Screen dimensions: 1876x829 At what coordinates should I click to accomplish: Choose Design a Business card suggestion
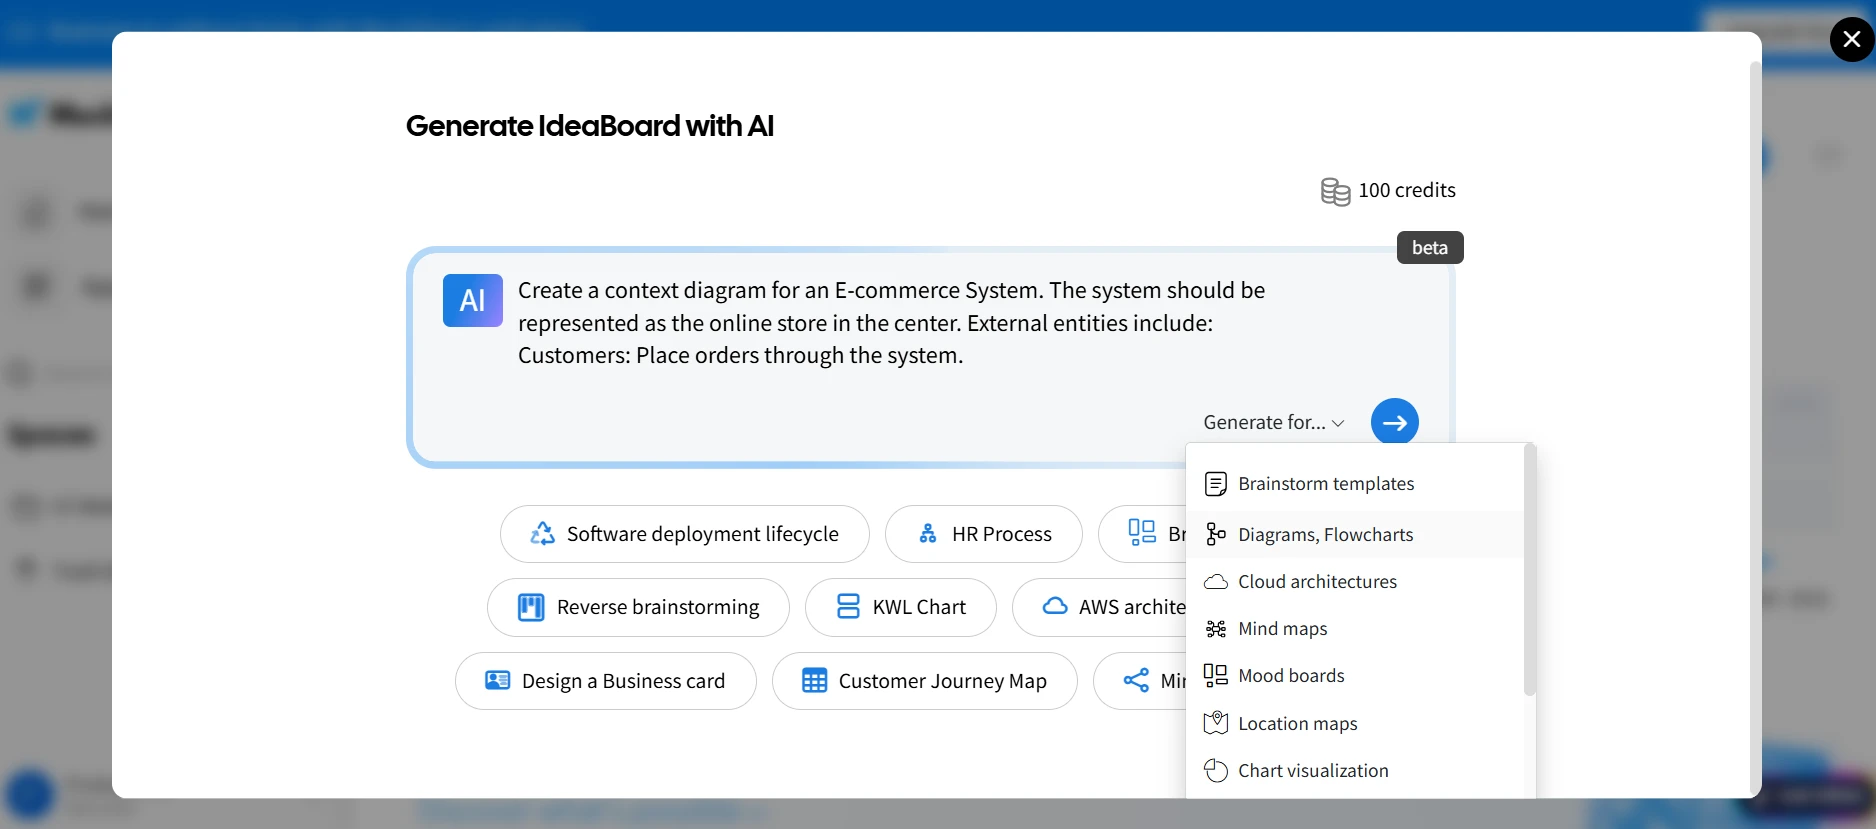coord(606,682)
